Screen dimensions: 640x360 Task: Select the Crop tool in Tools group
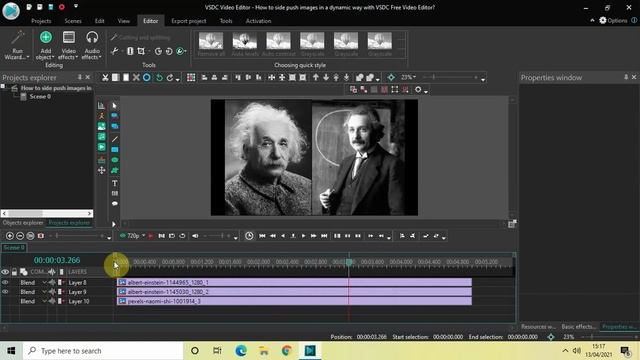point(141,51)
